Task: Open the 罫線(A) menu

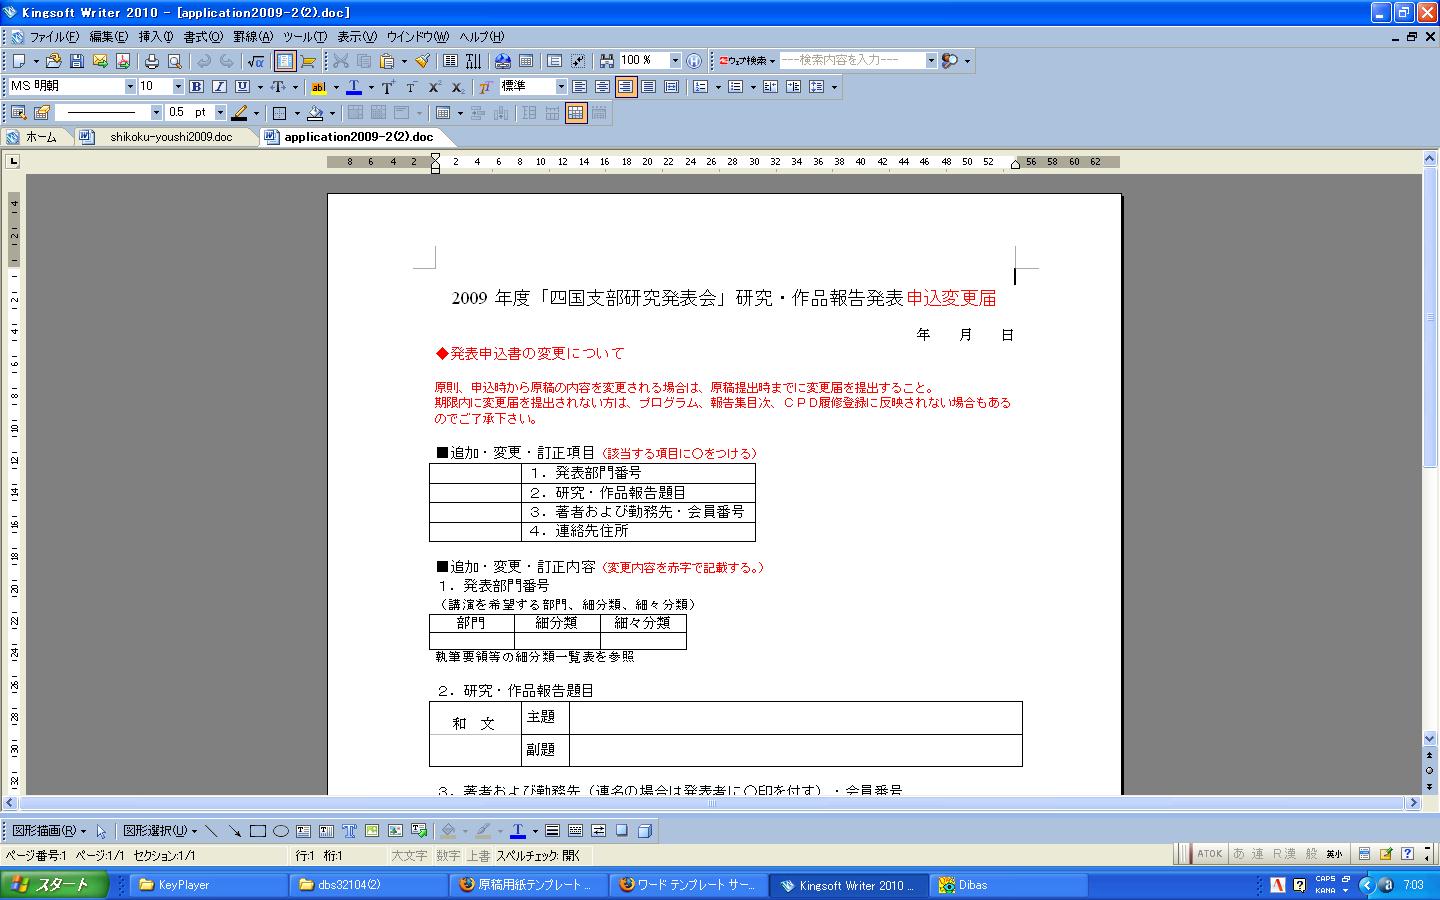Action: (x=253, y=37)
